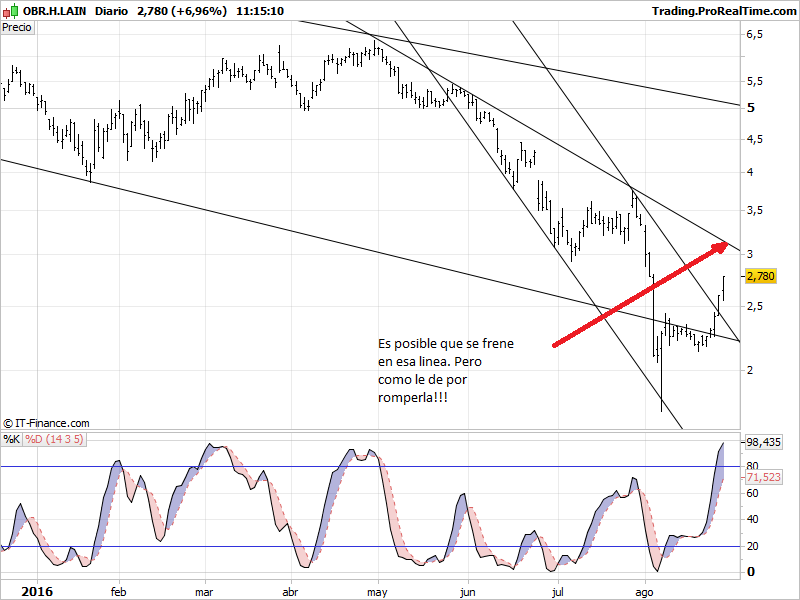Open the Precio panel label

tap(17, 28)
